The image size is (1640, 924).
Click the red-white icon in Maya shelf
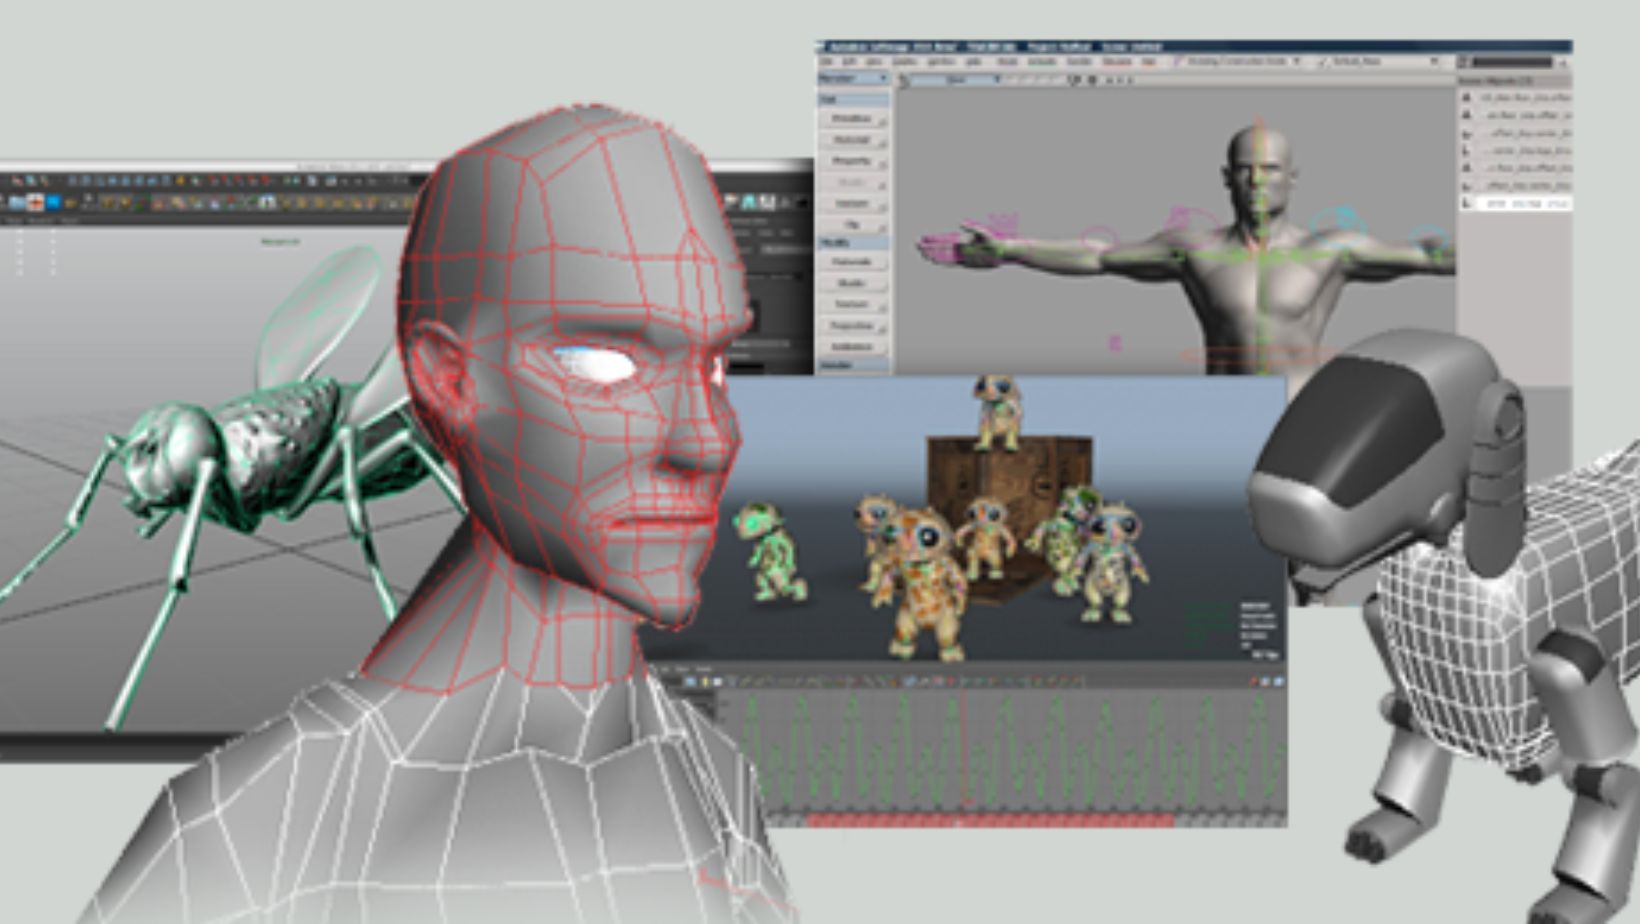35,202
